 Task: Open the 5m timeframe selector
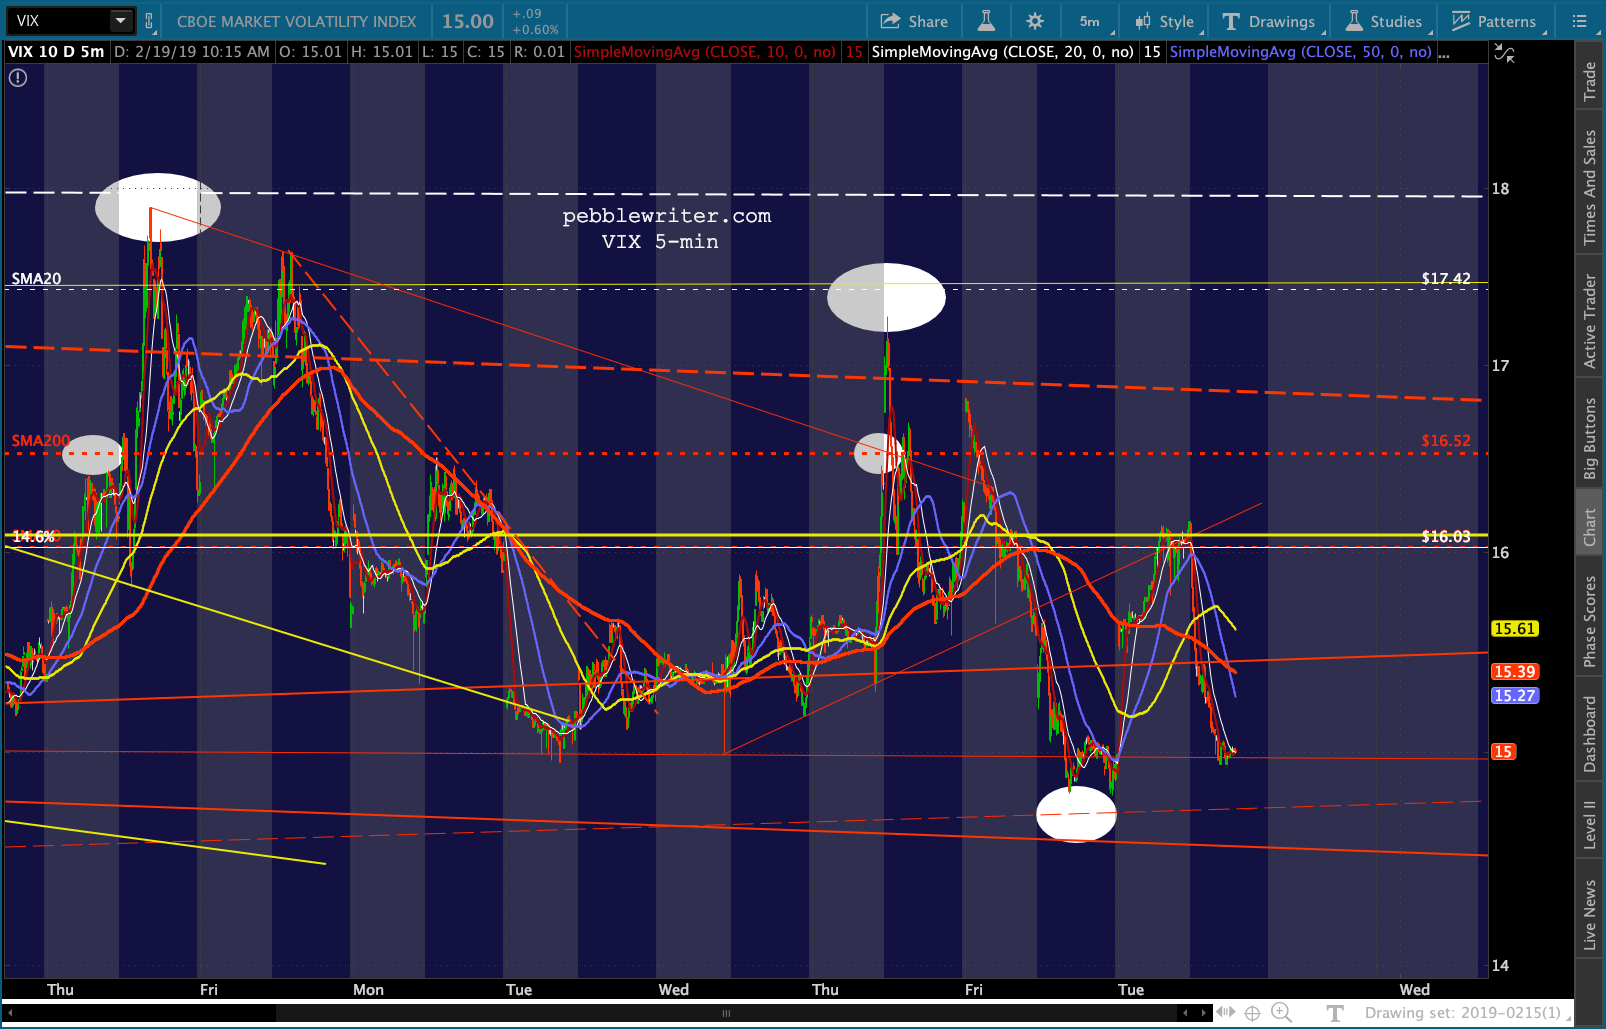(x=1089, y=21)
